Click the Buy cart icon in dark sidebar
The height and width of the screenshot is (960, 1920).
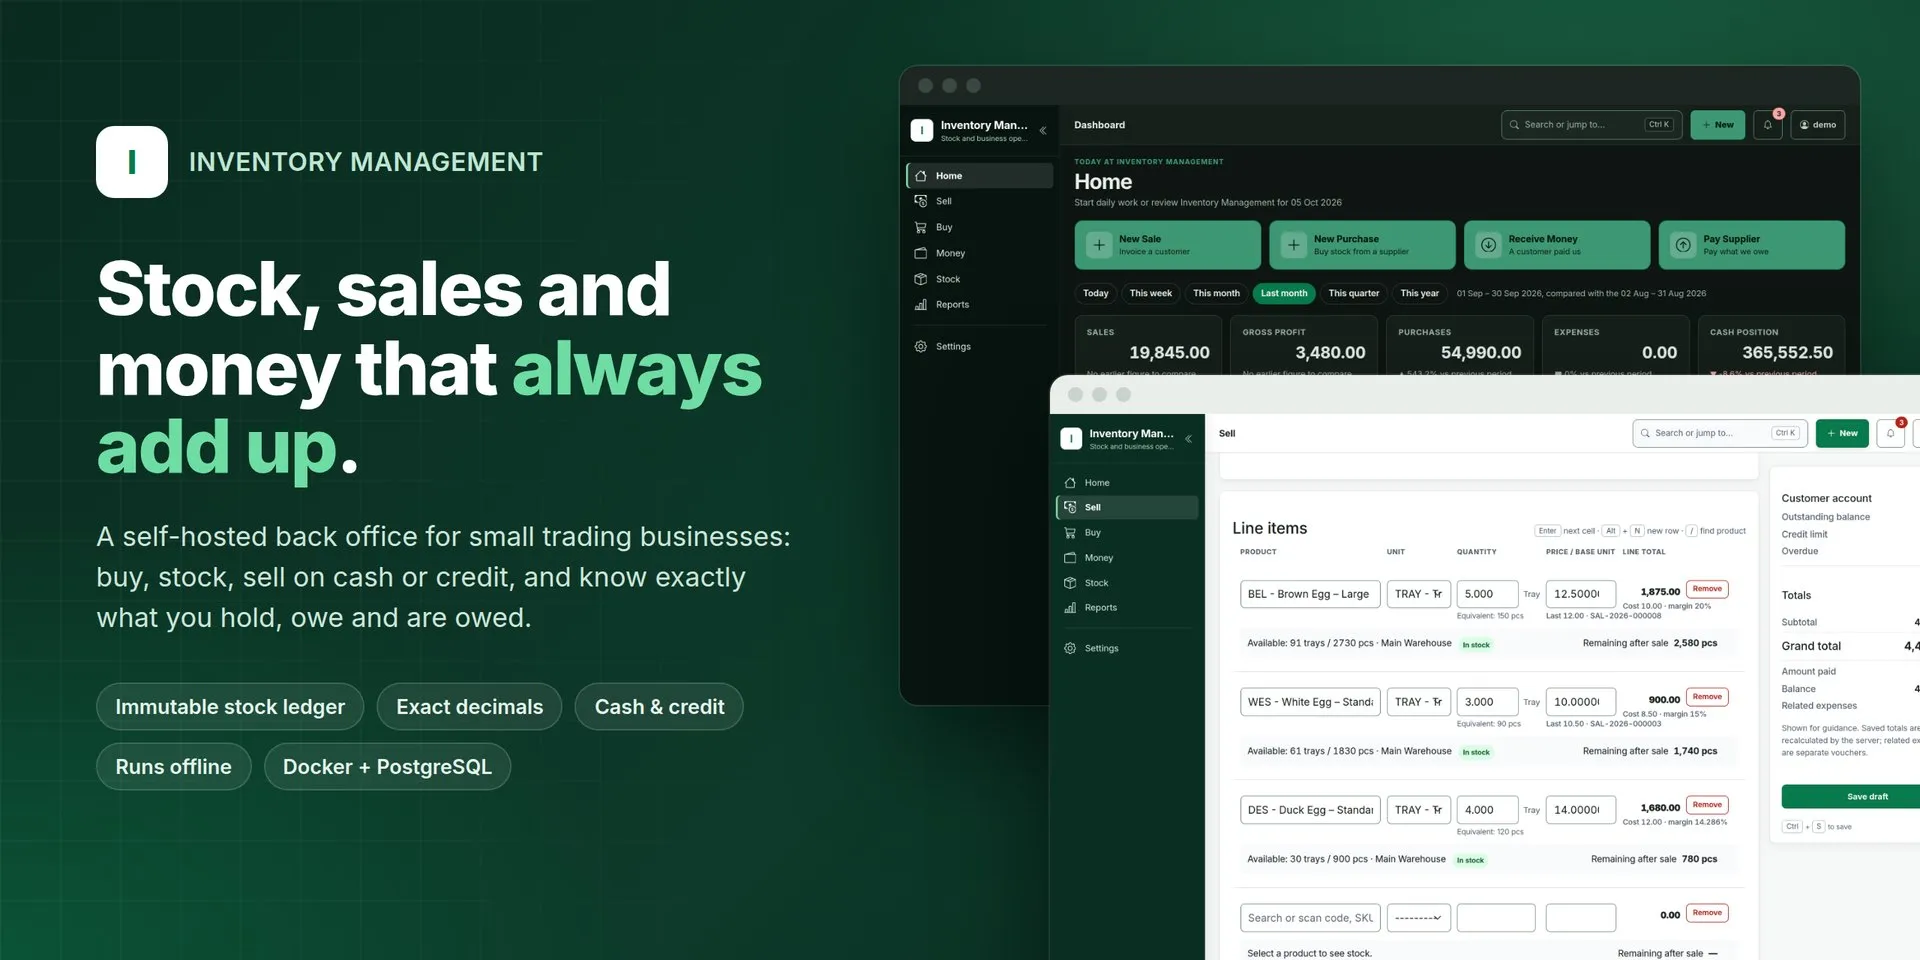point(921,227)
